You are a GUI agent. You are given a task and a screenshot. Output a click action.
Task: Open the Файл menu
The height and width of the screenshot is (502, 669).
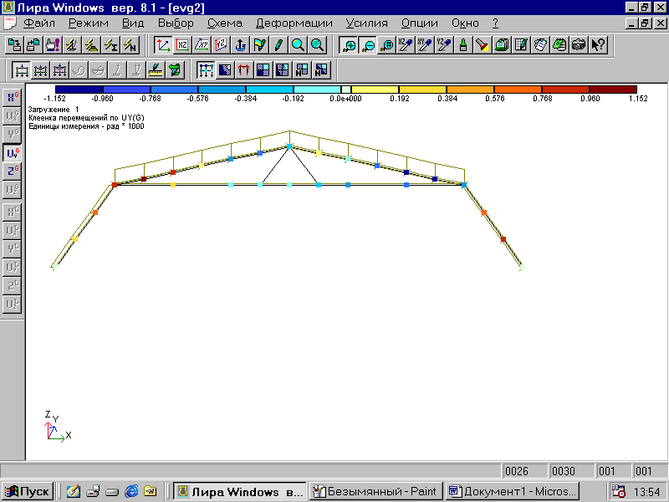(39, 23)
